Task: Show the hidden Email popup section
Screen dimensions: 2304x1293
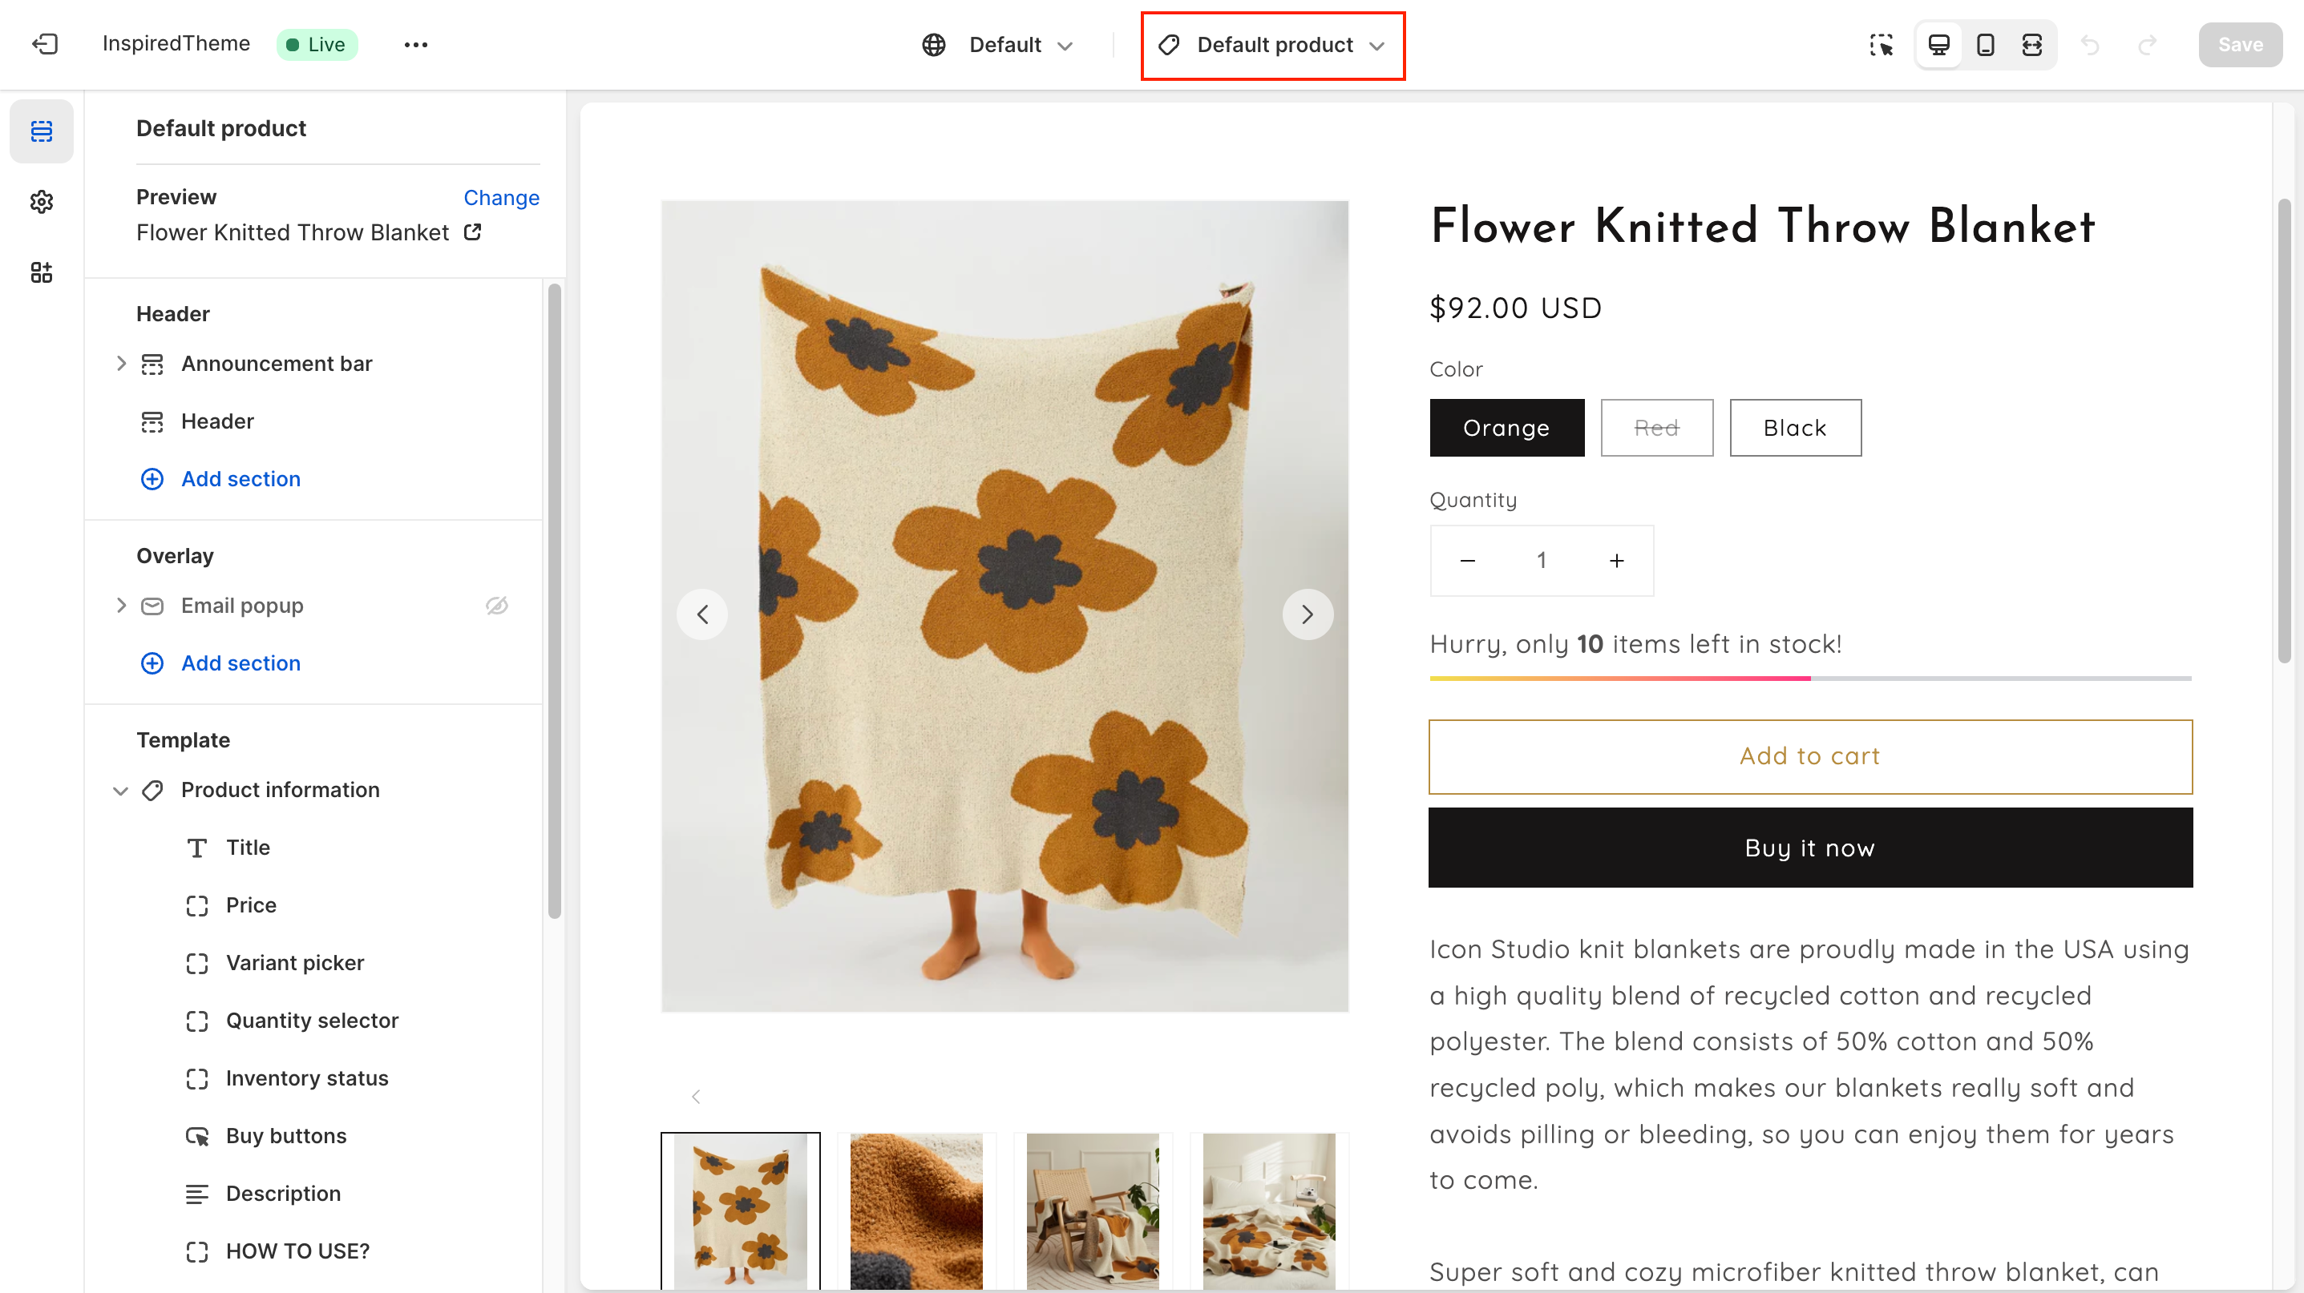Action: click(497, 605)
